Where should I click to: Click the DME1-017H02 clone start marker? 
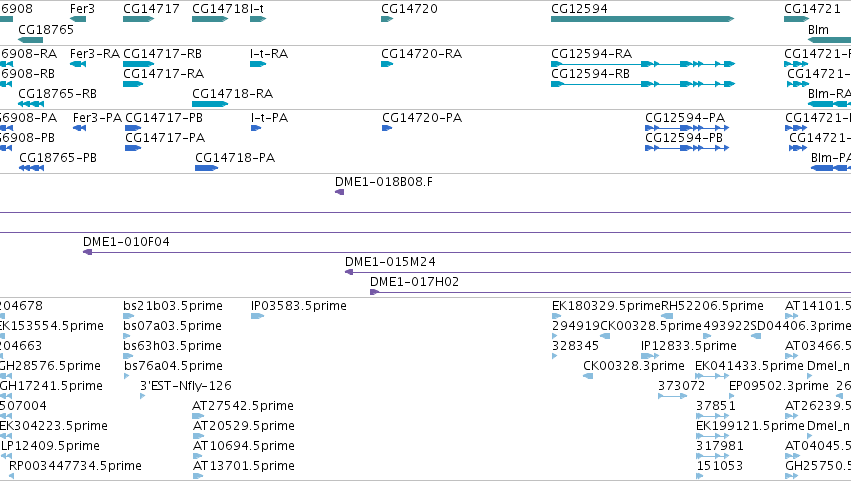coord(374,292)
